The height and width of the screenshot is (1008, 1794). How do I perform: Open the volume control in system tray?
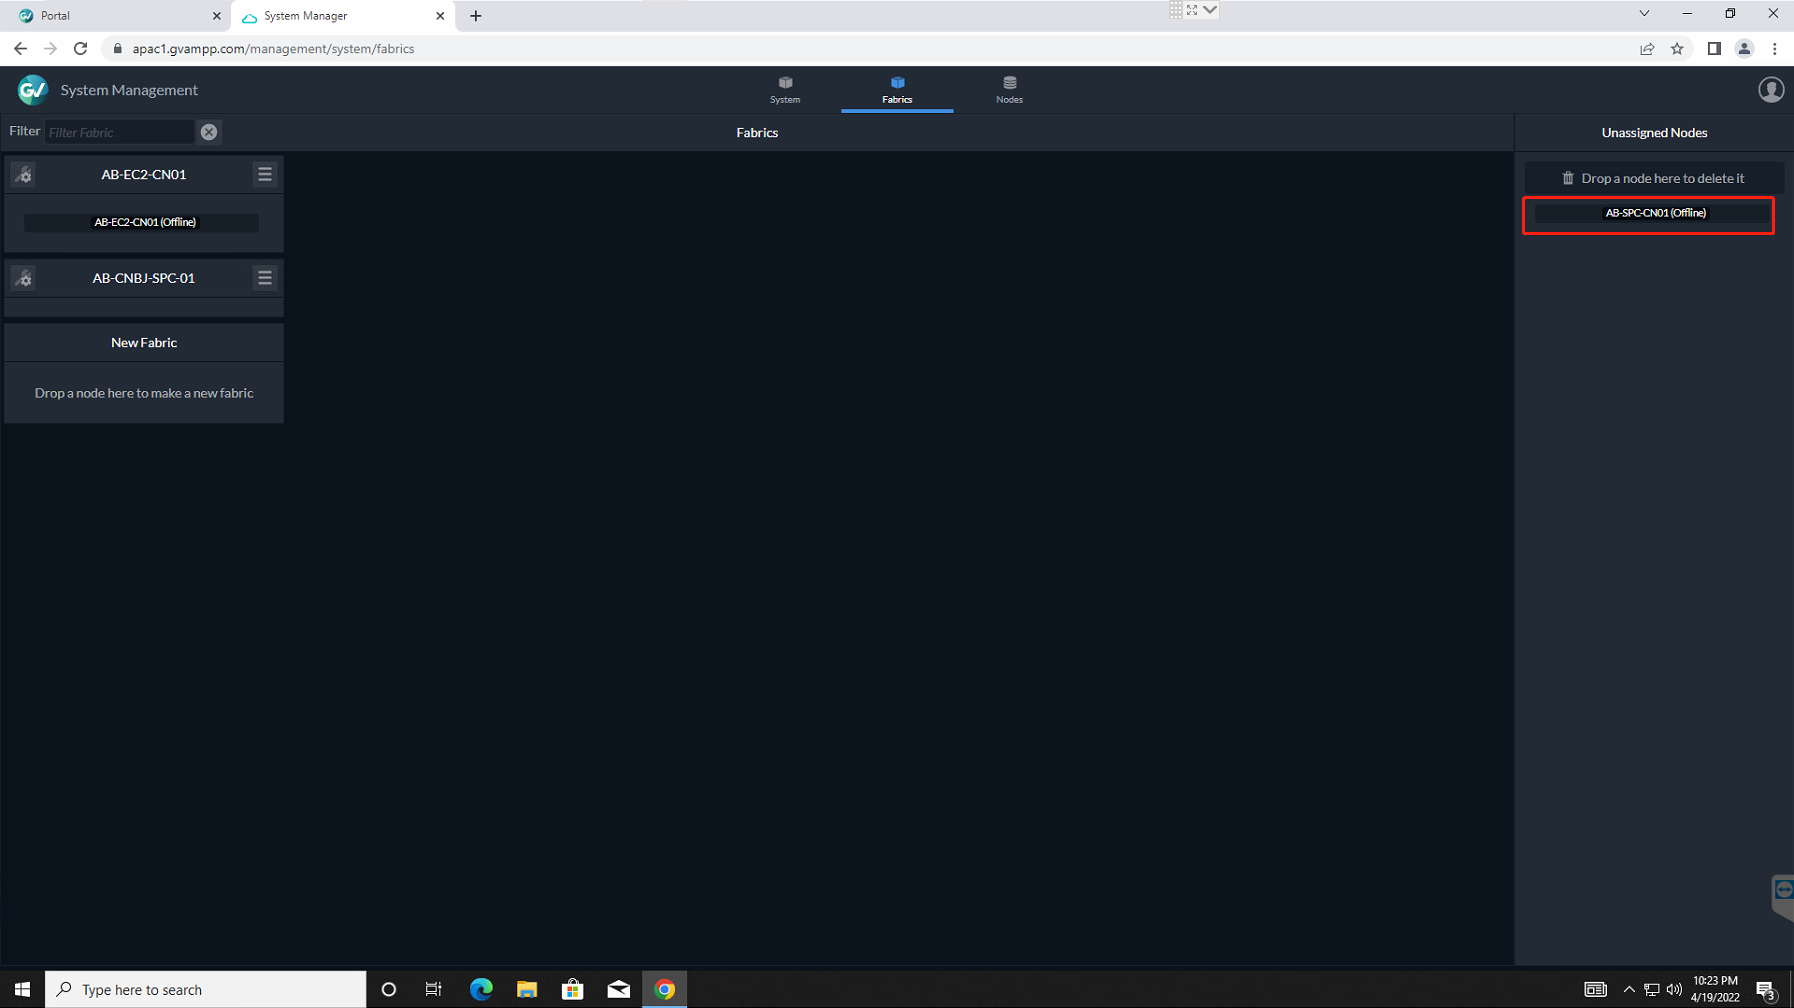pyautogui.click(x=1674, y=990)
